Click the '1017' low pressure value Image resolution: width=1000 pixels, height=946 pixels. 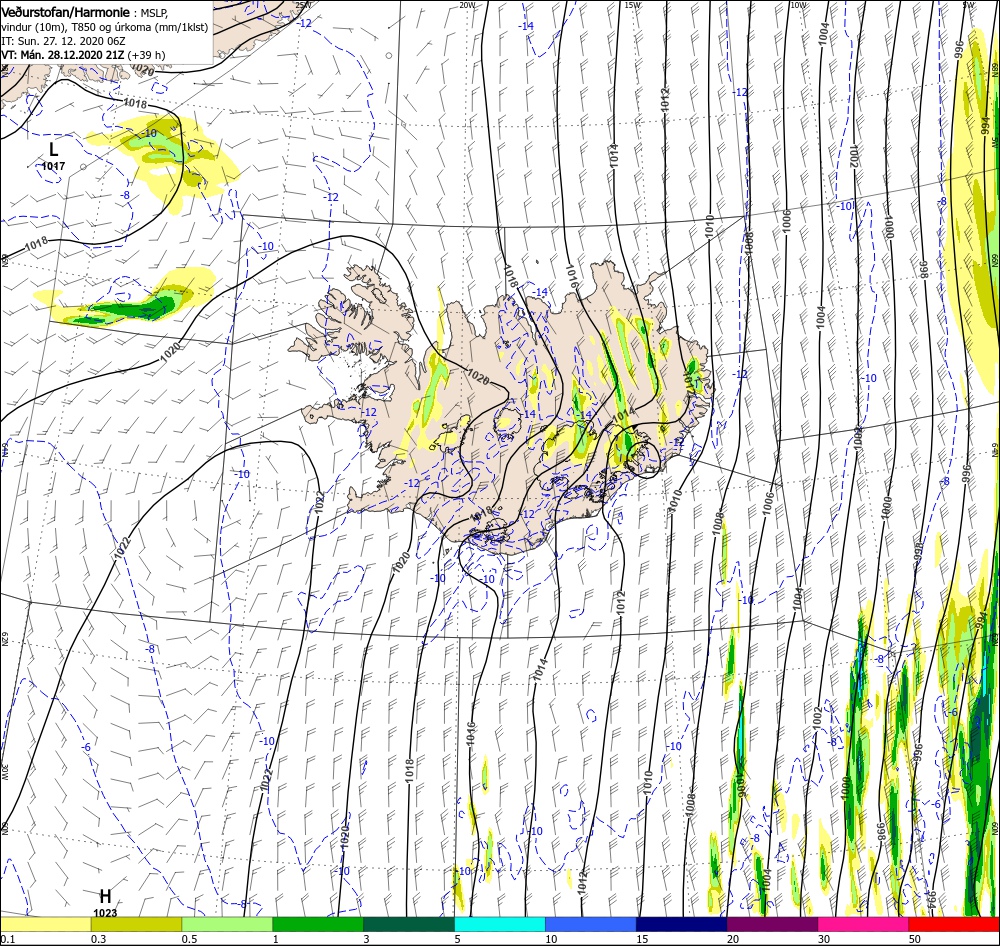[54, 166]
